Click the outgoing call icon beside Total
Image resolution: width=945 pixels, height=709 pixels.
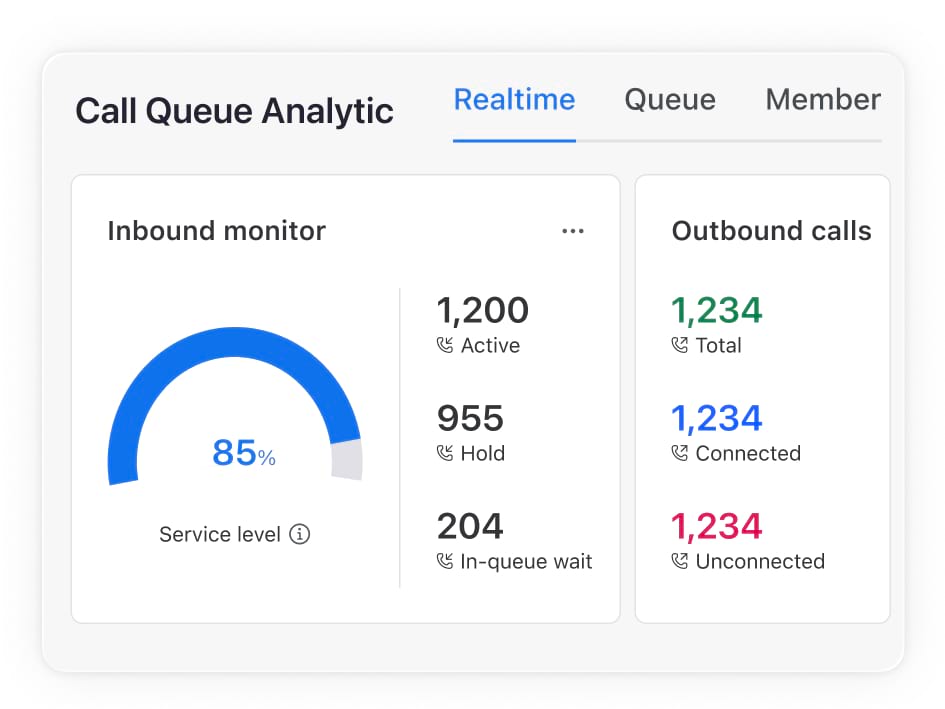pyautogui.click(x=680, y=346)
